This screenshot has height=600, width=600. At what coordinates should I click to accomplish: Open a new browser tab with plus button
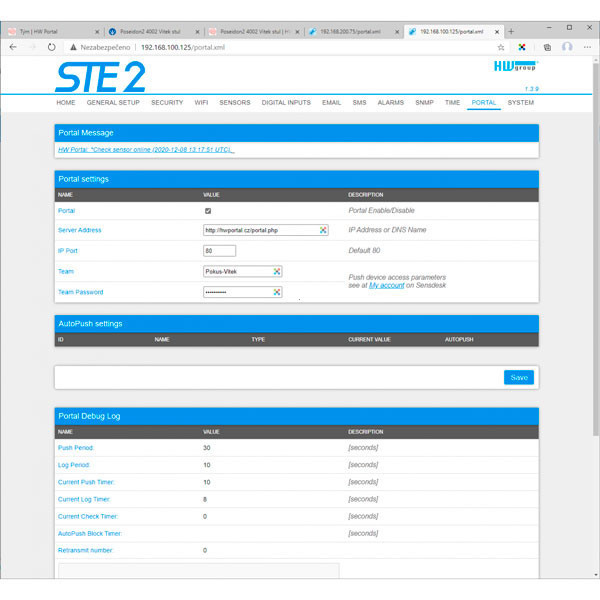point(511,31)
